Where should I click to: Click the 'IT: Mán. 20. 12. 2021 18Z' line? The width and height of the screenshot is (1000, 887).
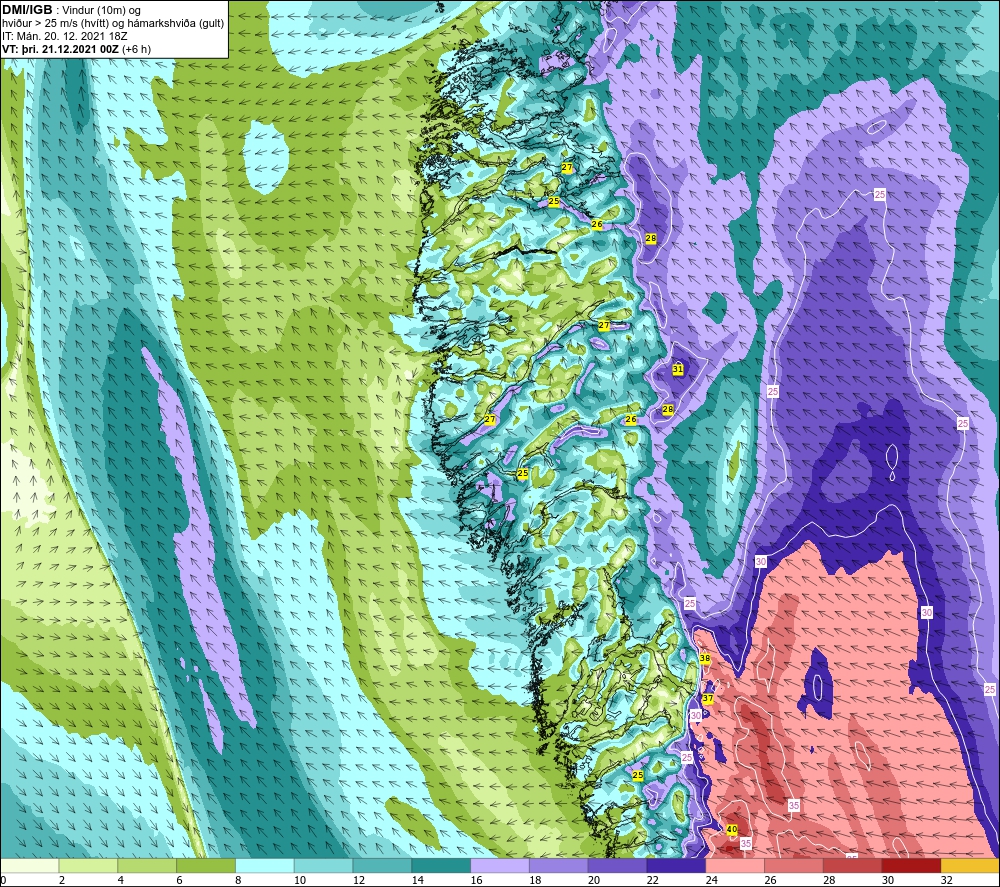(64, 36)
